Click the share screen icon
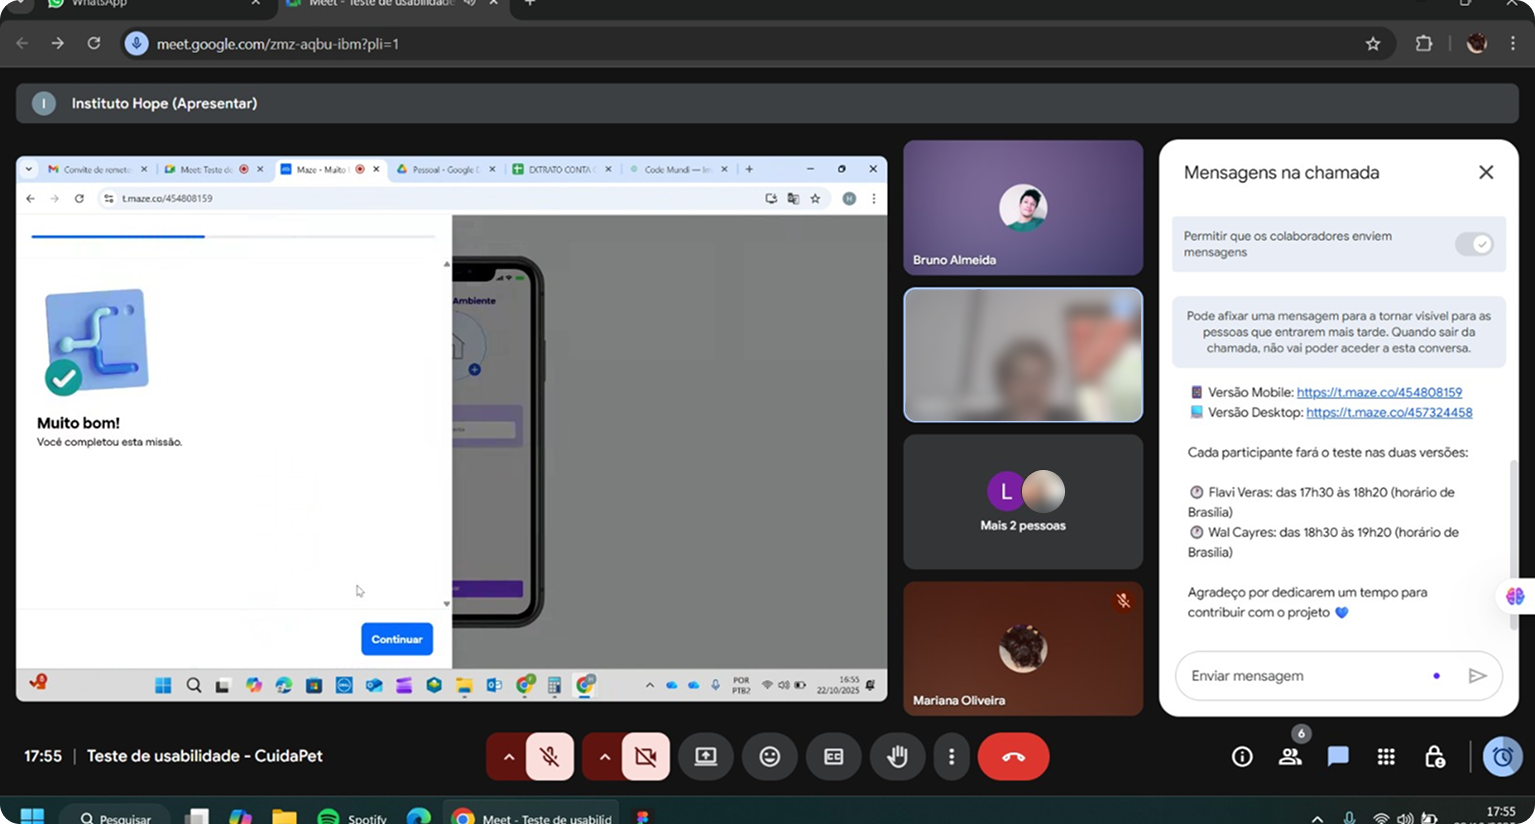This screenshot has width=1535, height=824. click(705, 757)
